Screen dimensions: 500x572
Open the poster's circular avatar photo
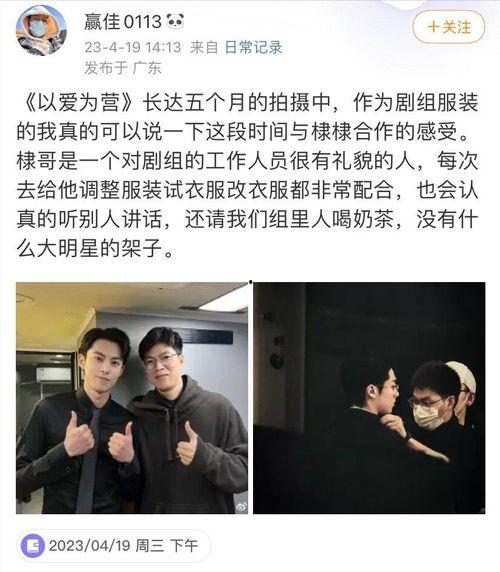pyautogui.click(x=41, y=30)
